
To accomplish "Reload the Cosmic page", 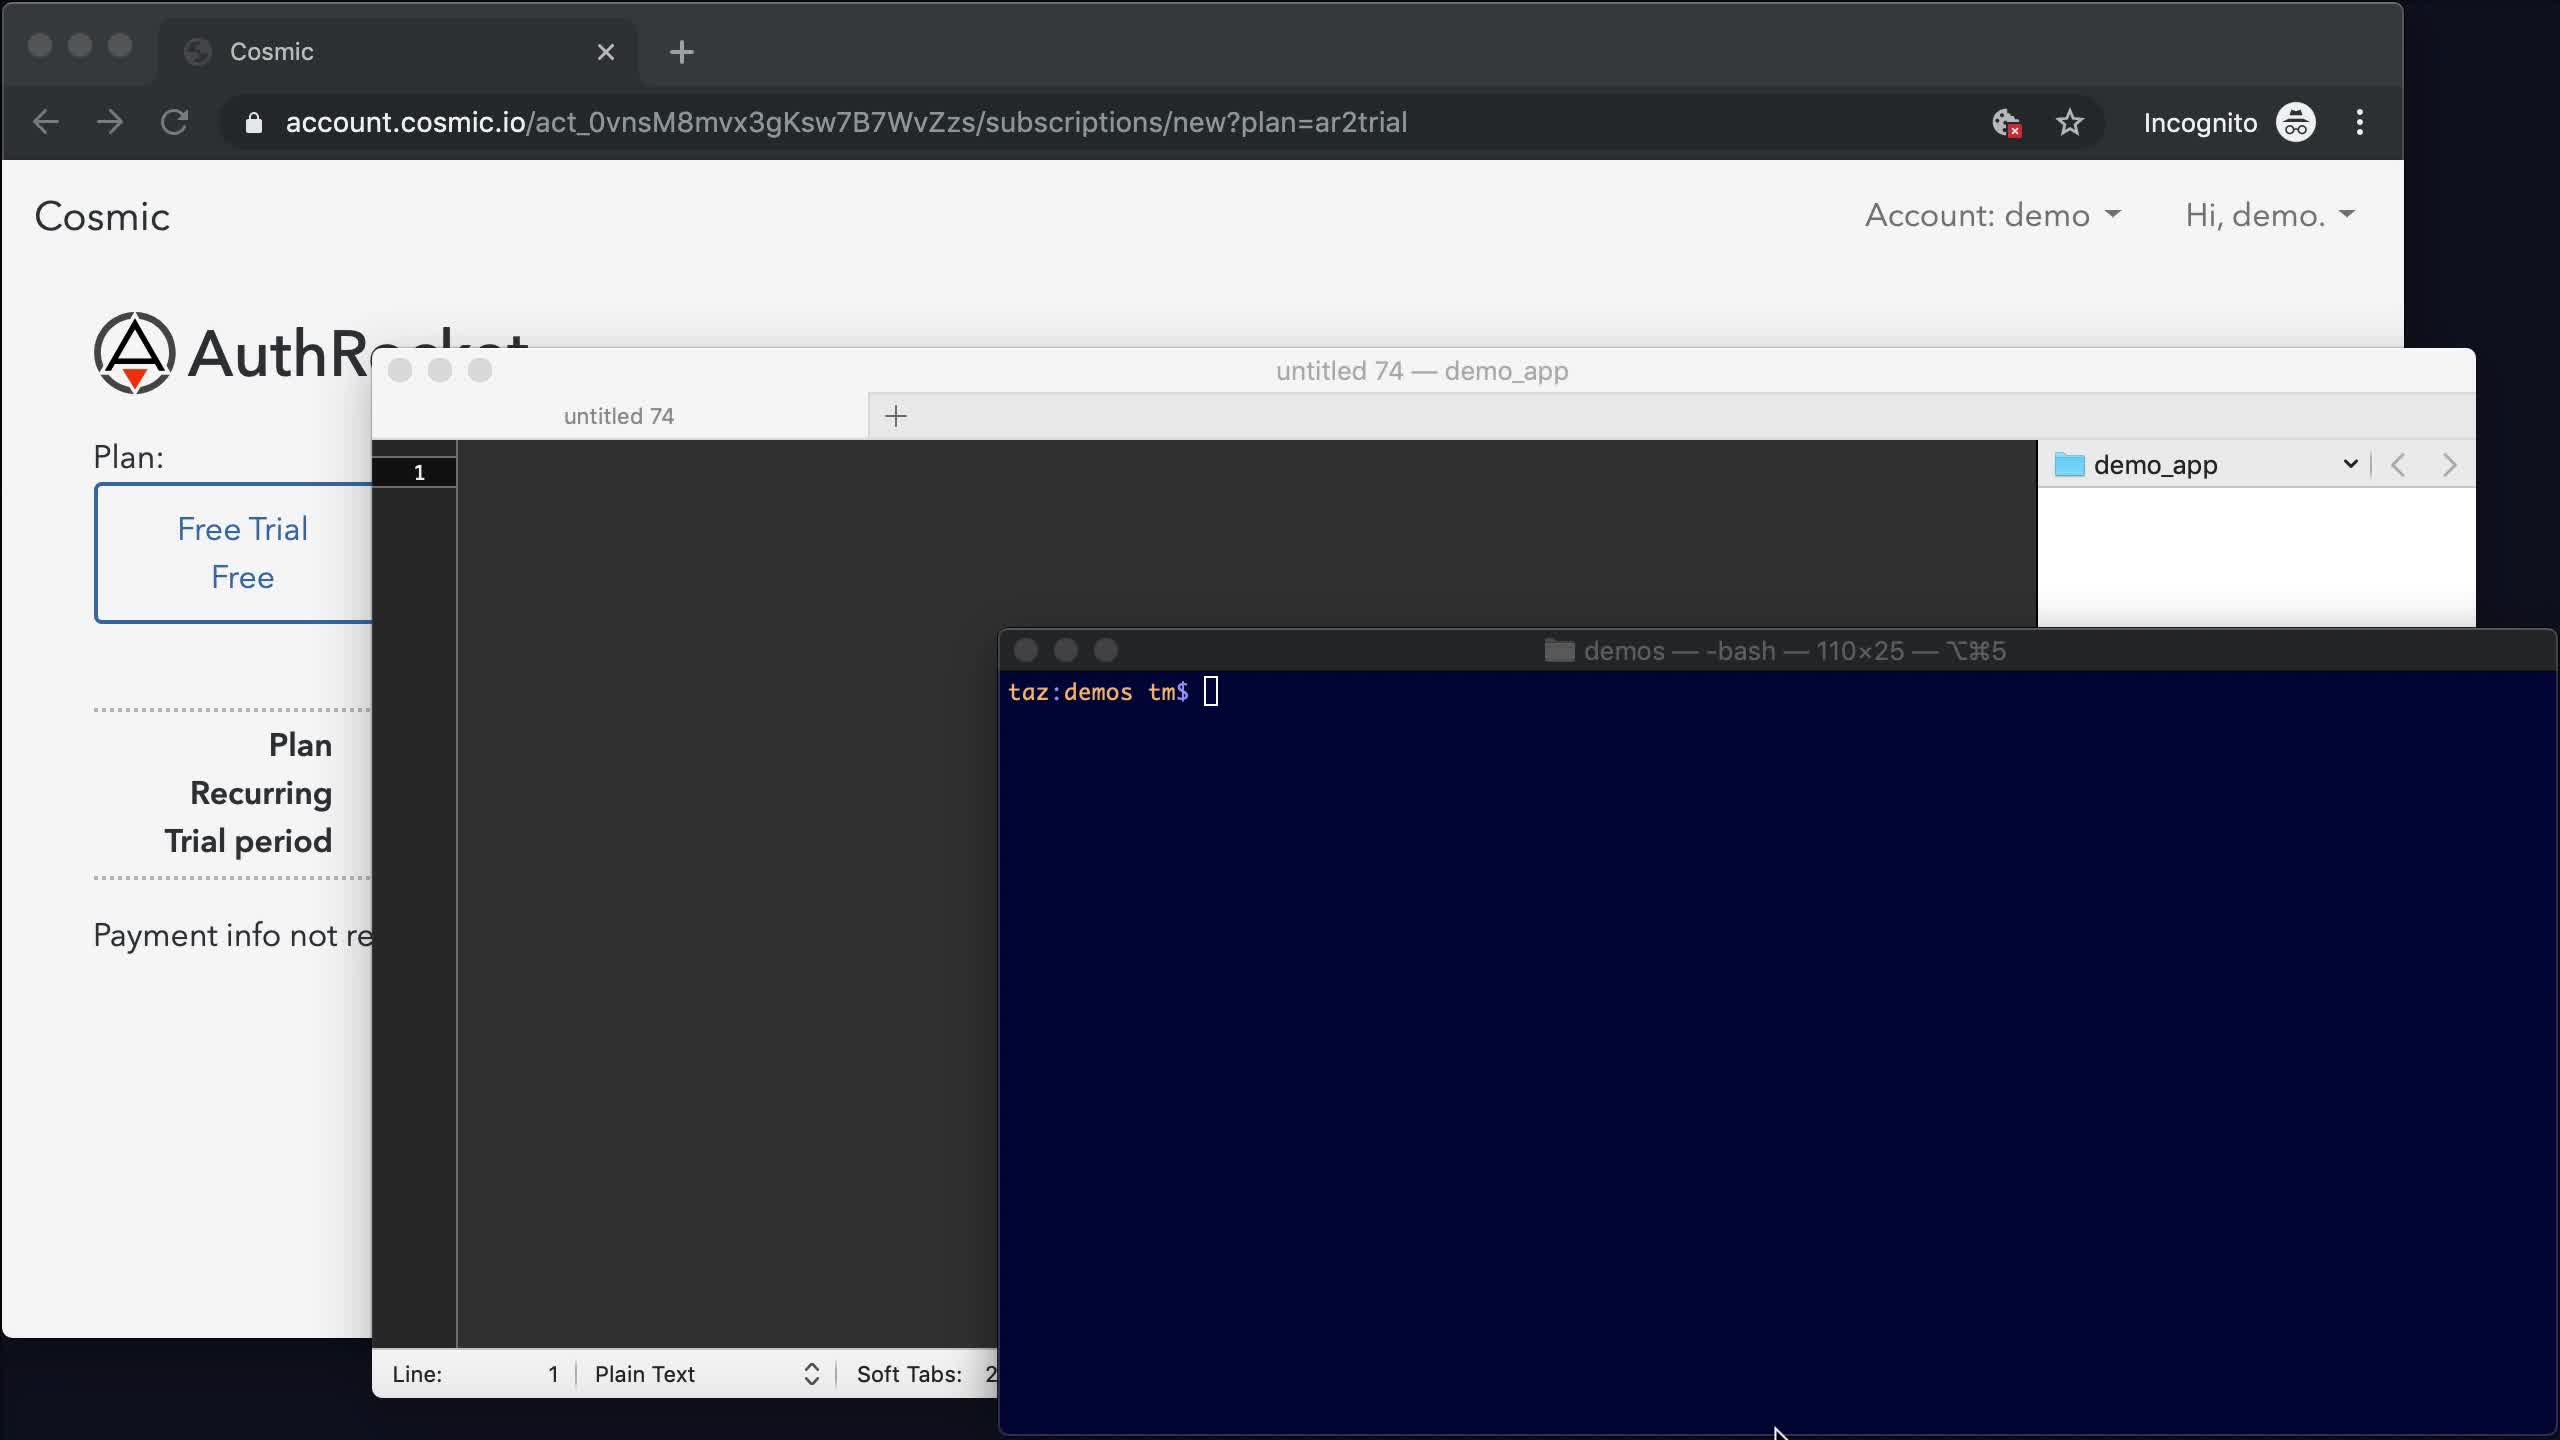I will 175,122.
